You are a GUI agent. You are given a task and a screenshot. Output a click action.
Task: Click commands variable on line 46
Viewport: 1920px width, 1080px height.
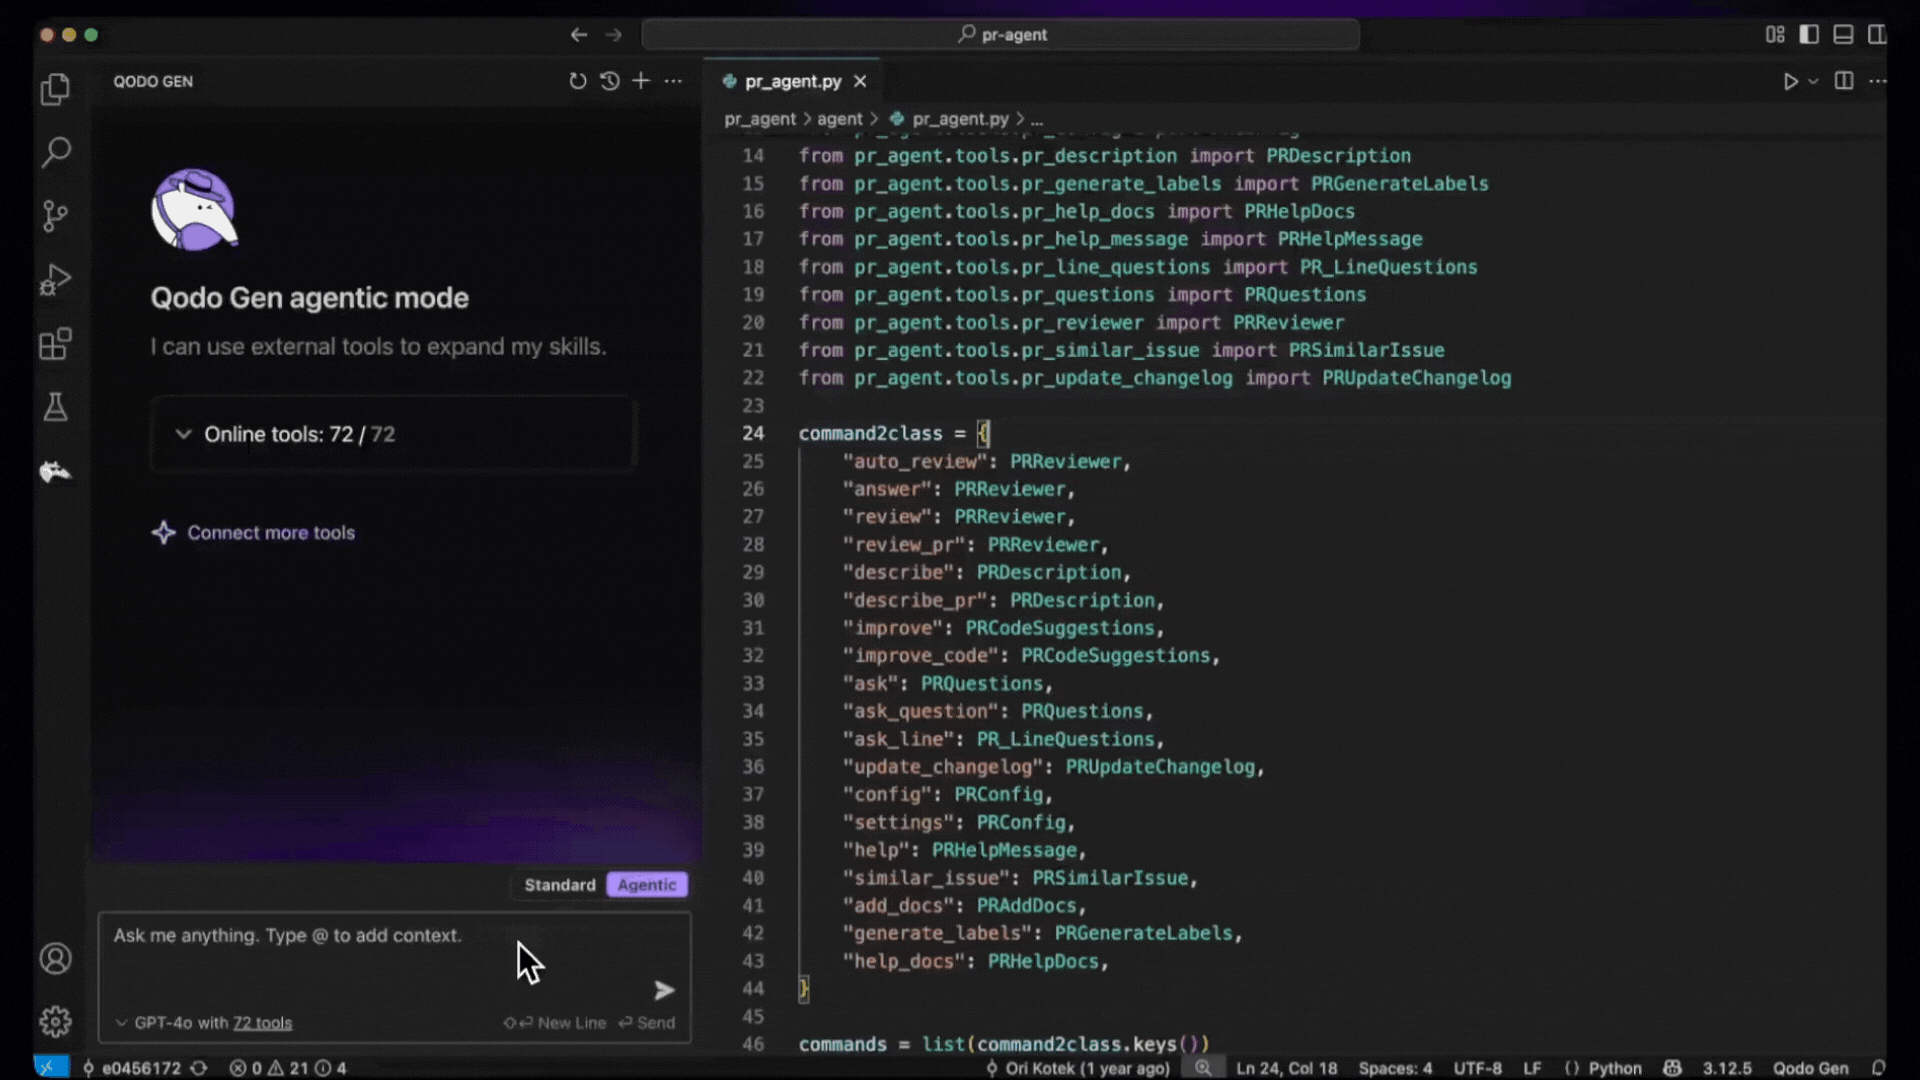(x=842, y=1044)
